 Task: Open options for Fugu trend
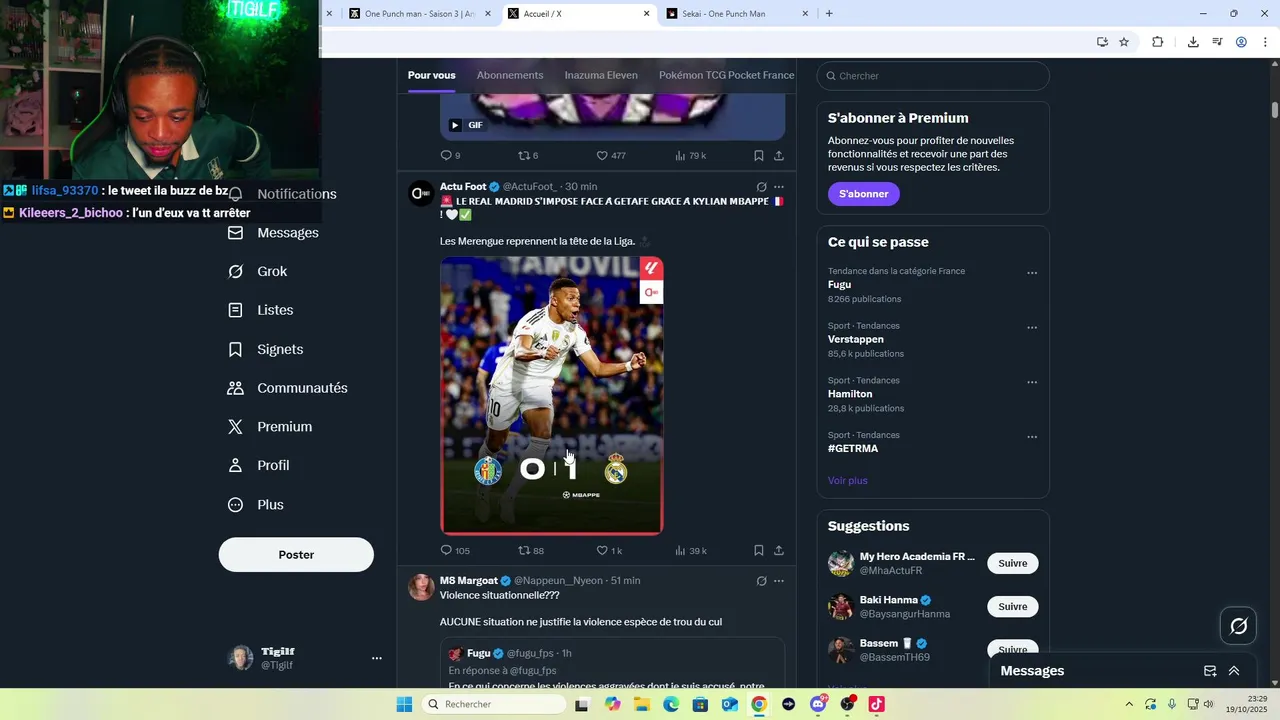pos(1032,273)
